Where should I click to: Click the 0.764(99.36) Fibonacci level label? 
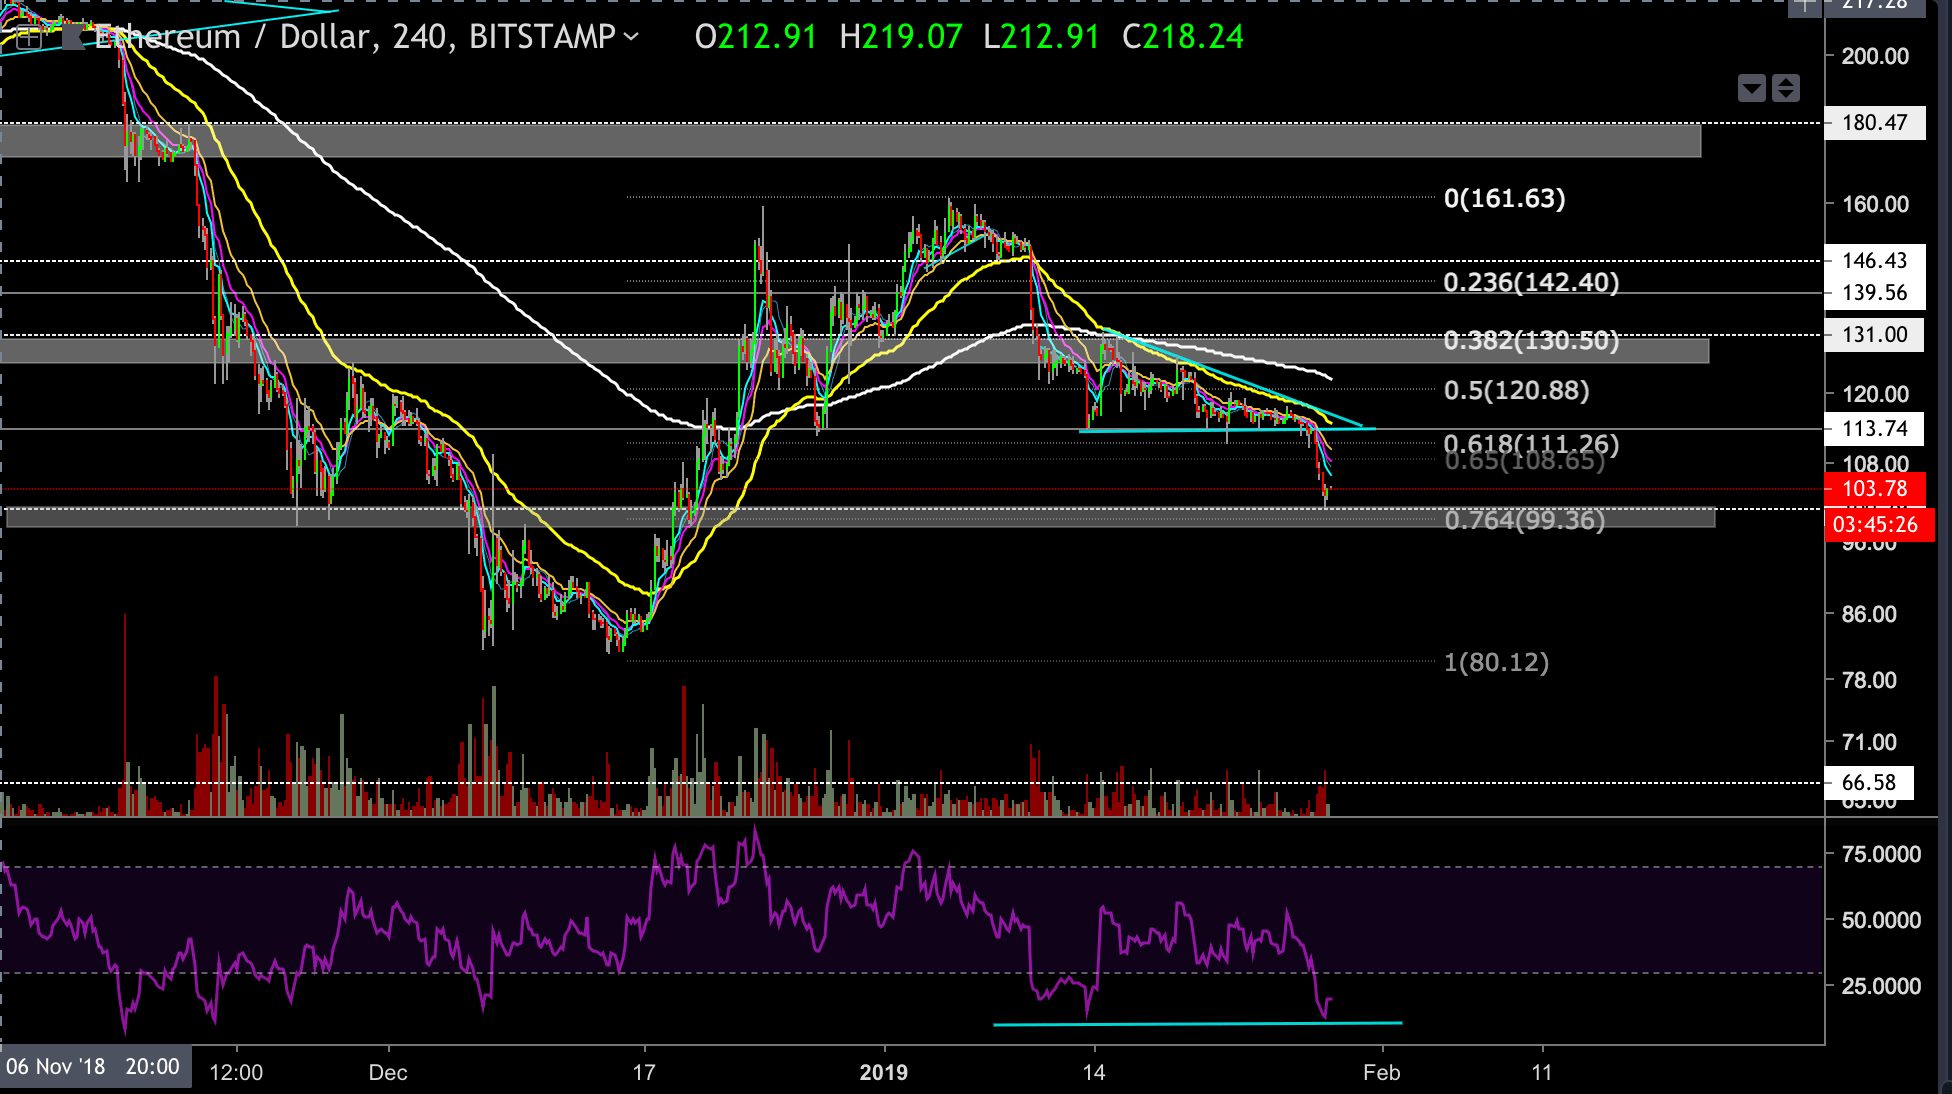pyautogui.click(x=1525, y=520)
